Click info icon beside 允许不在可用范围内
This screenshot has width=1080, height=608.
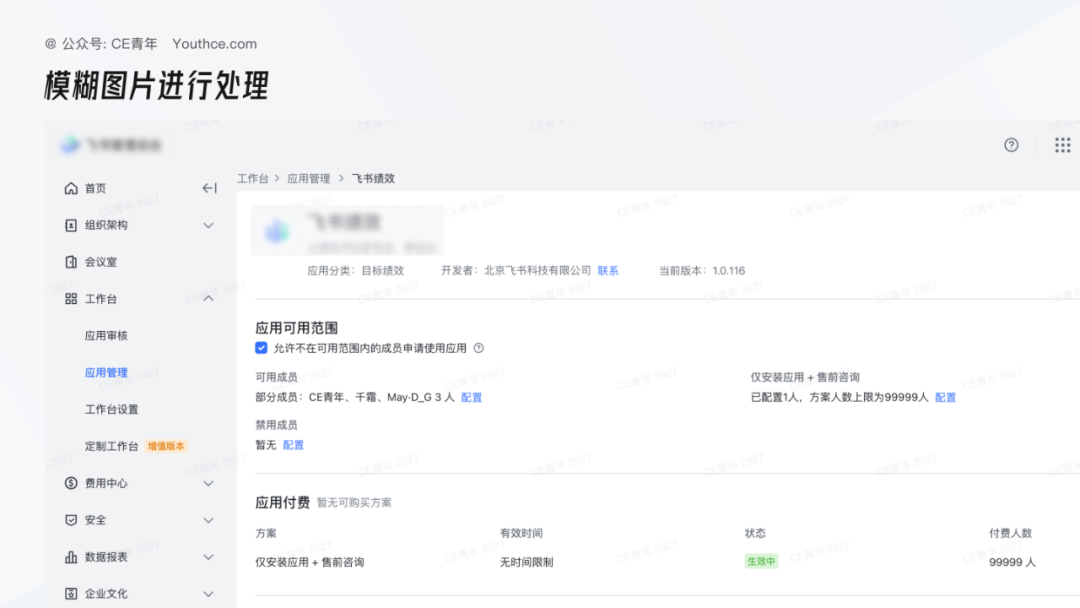coord(479,348)
